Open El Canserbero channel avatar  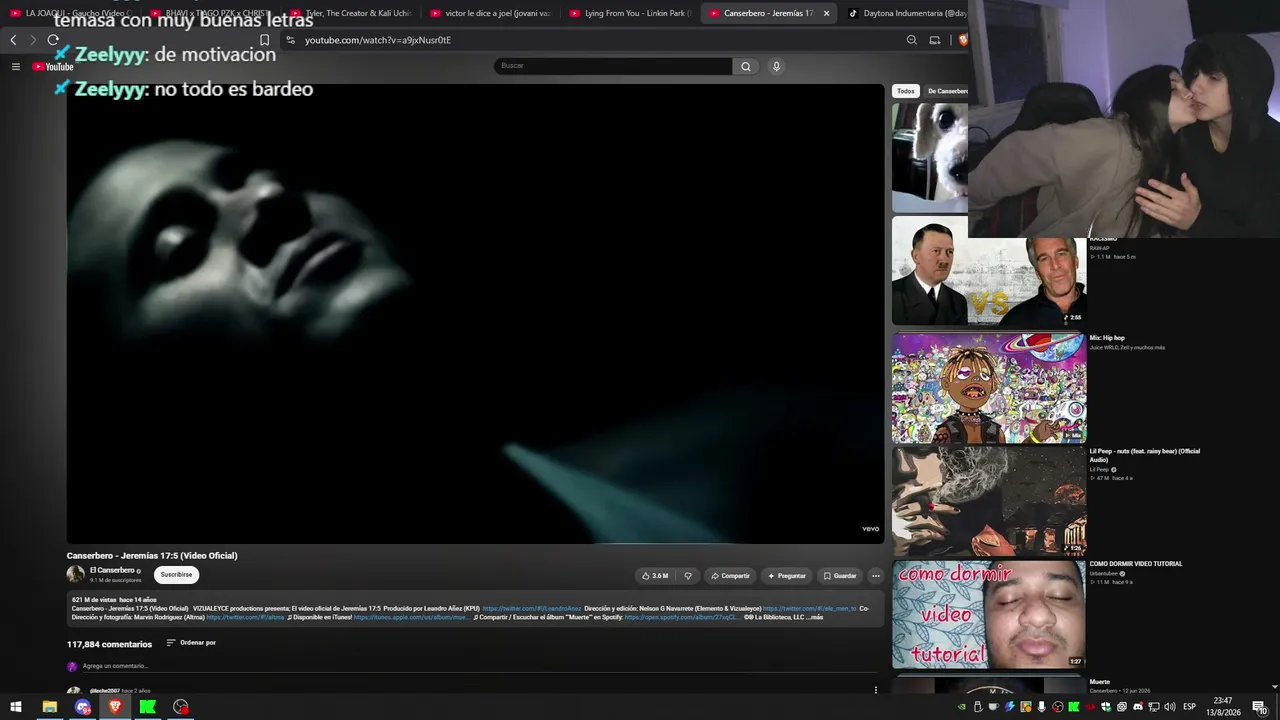pos(76,574)
